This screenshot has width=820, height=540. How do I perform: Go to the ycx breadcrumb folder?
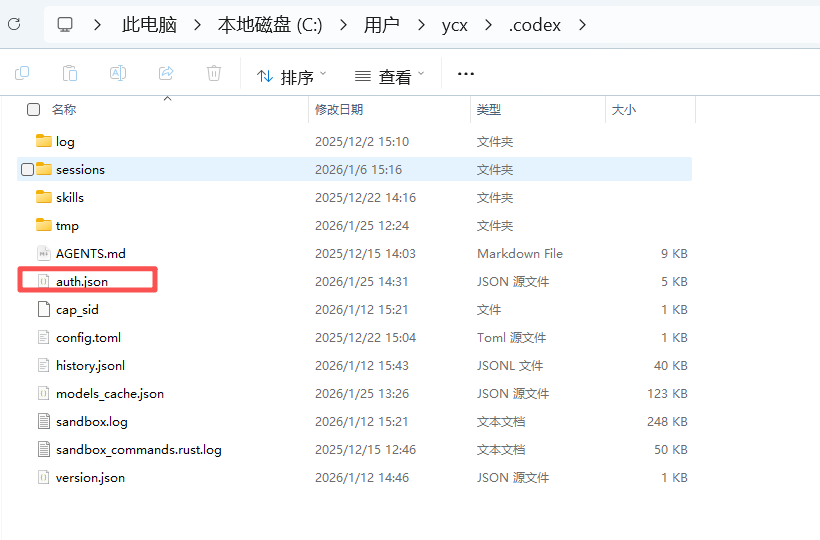click(x=455, y=25)
